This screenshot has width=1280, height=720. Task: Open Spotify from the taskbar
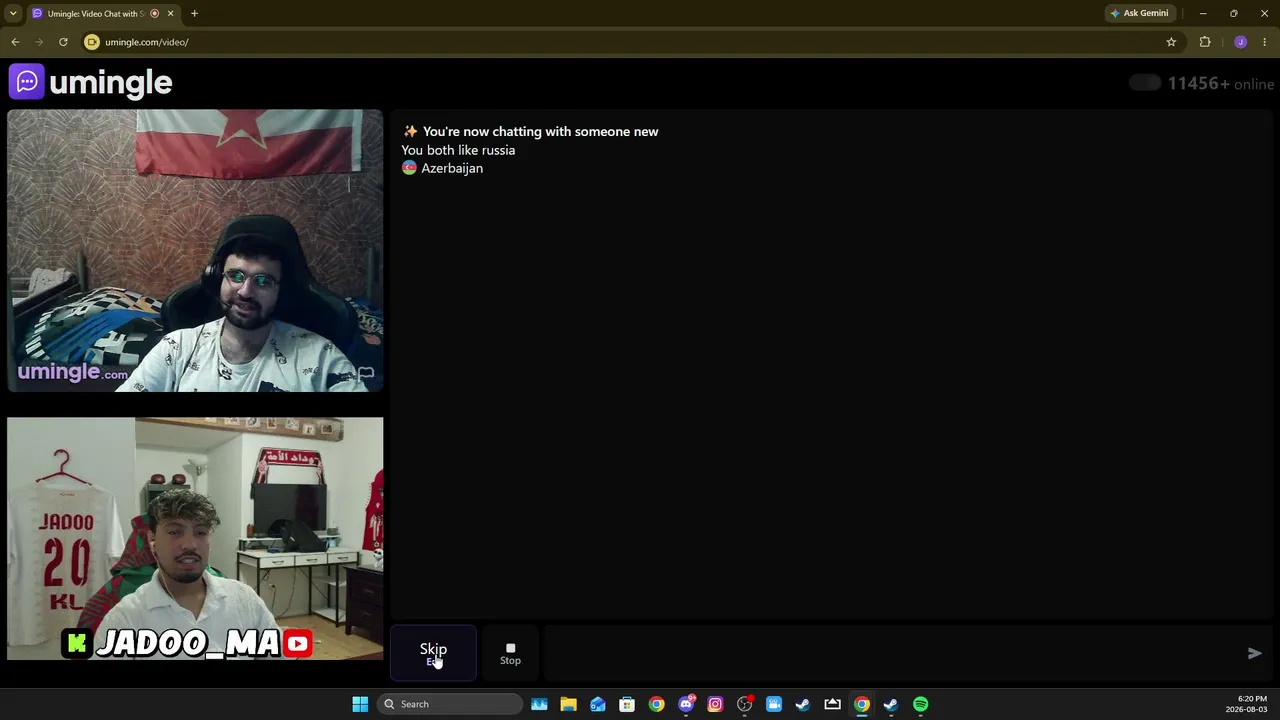click(920, 704)
